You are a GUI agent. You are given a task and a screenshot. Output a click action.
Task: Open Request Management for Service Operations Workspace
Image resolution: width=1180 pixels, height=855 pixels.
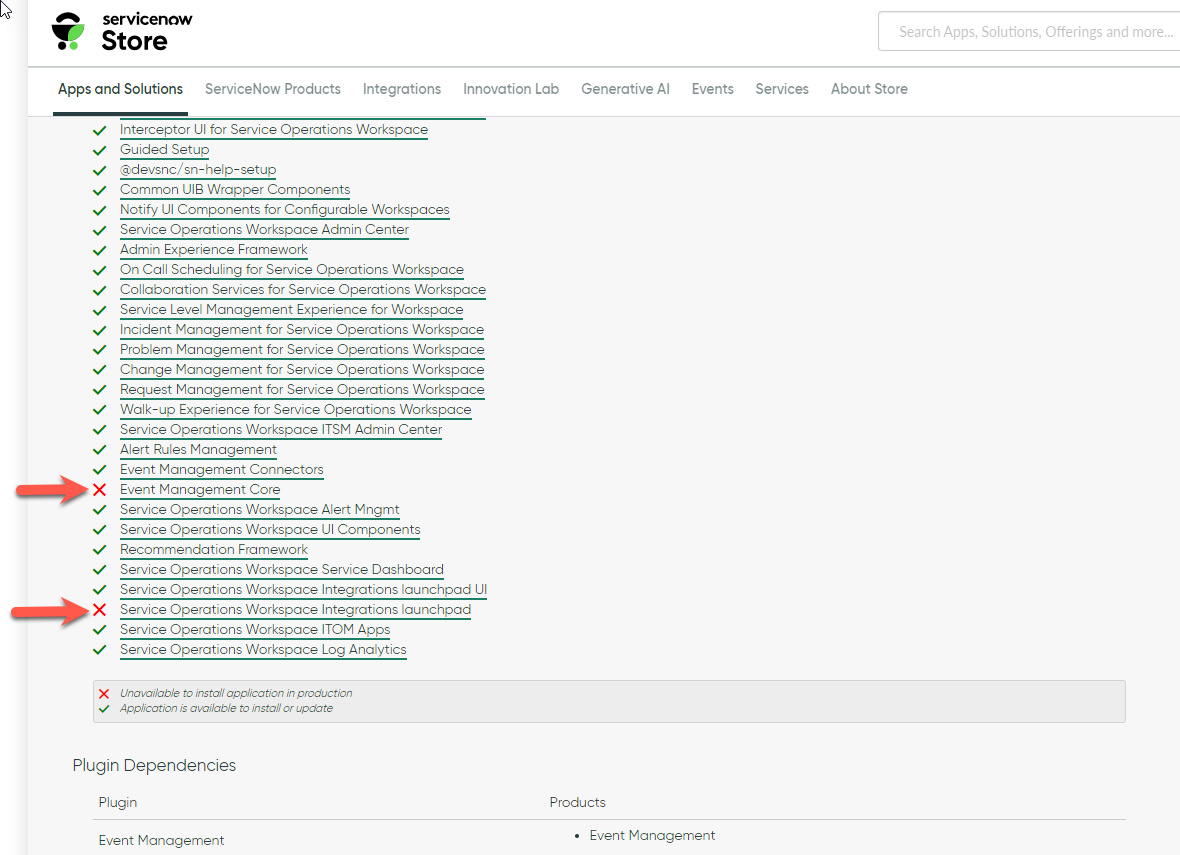(302, 389)
